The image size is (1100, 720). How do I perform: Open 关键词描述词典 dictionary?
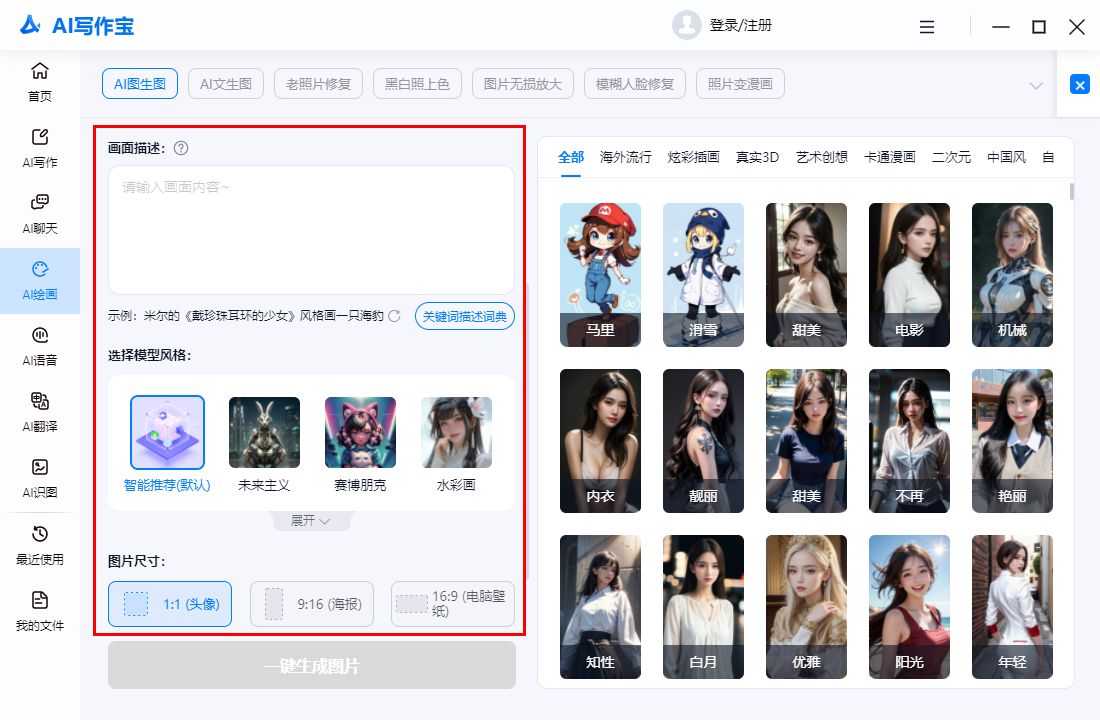pyautogui.click(x=464, y=316)
